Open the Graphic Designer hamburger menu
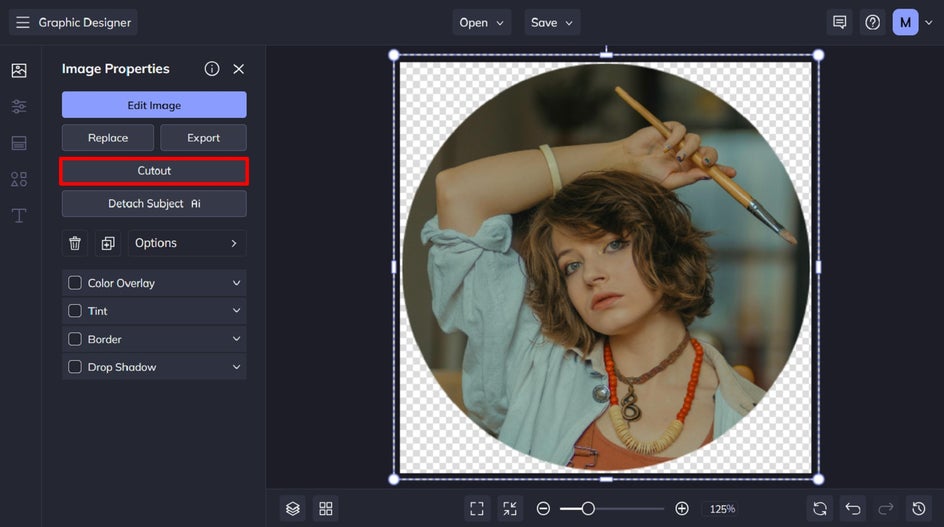The image size is (944, 527). pyautogui.click(x=22, y=22)
